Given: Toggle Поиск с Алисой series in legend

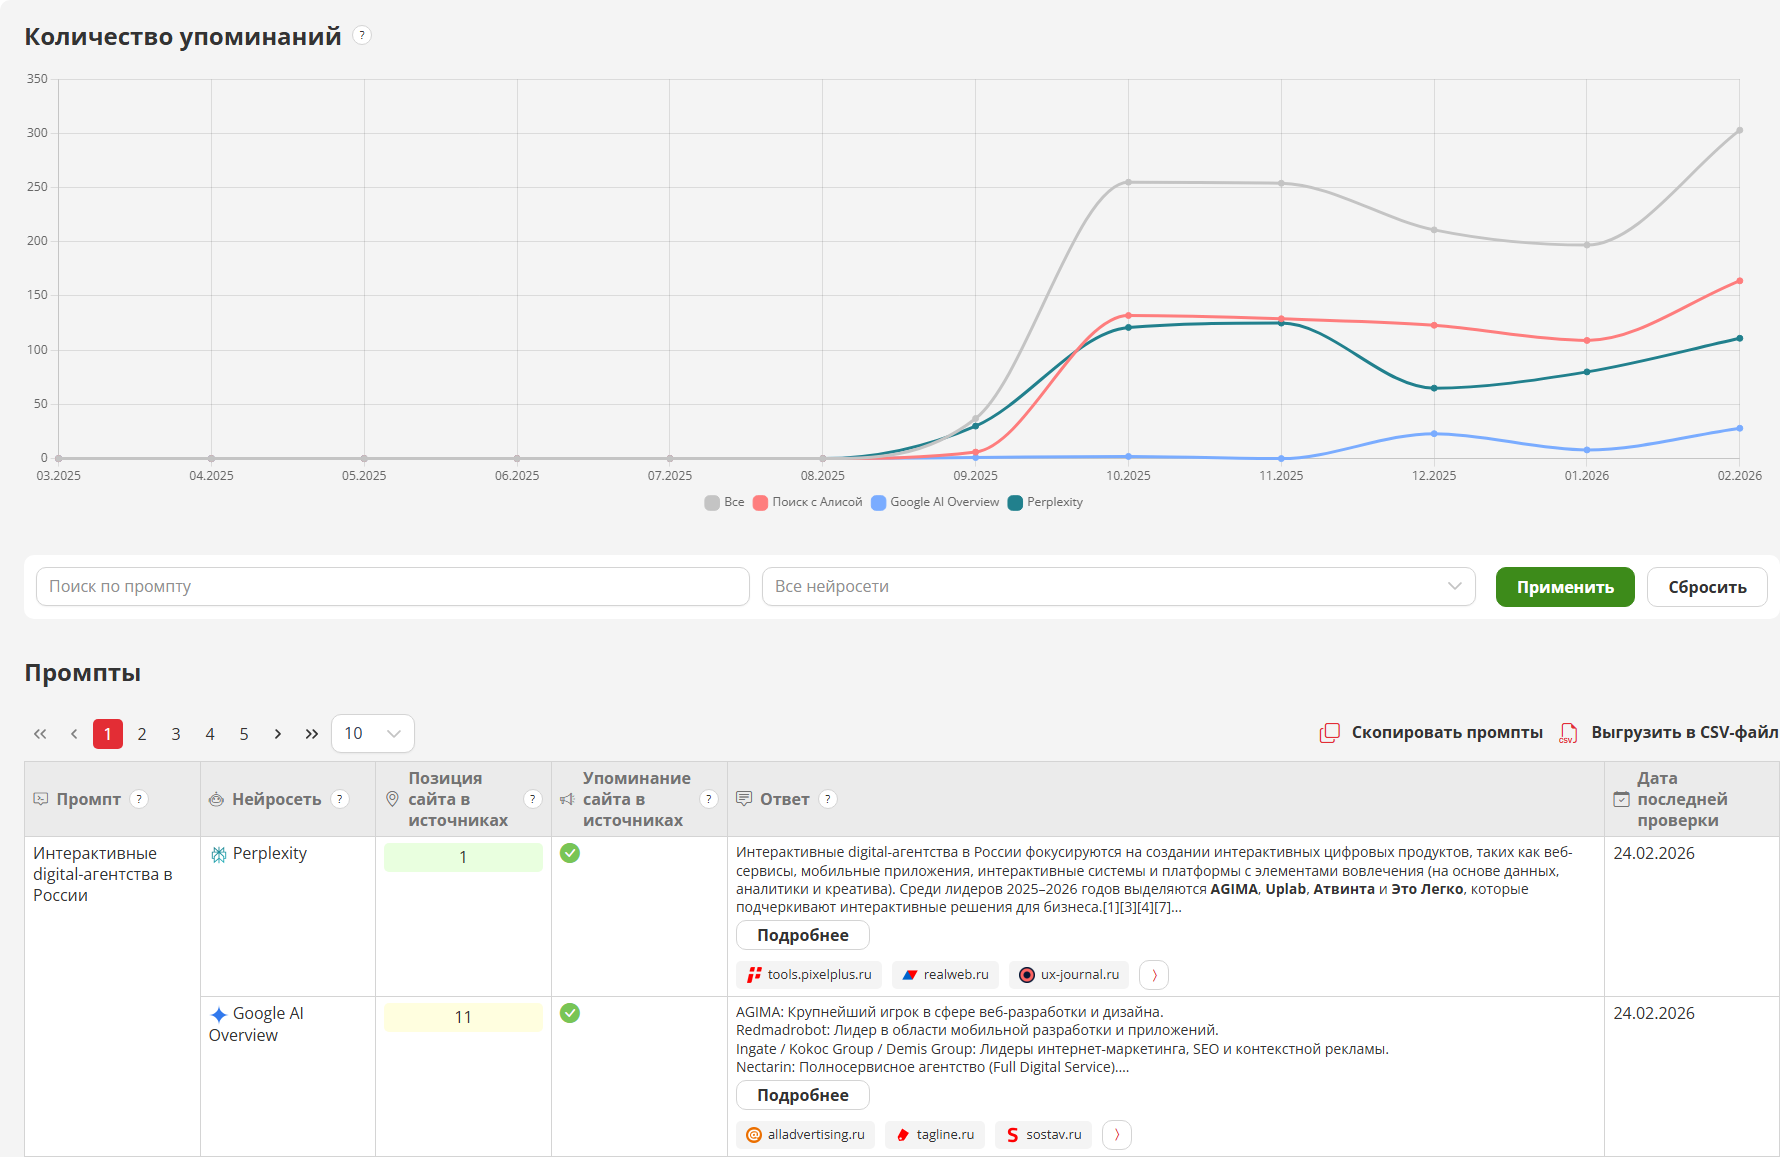Looking at the screenshot, I should (x=807, y=502).
